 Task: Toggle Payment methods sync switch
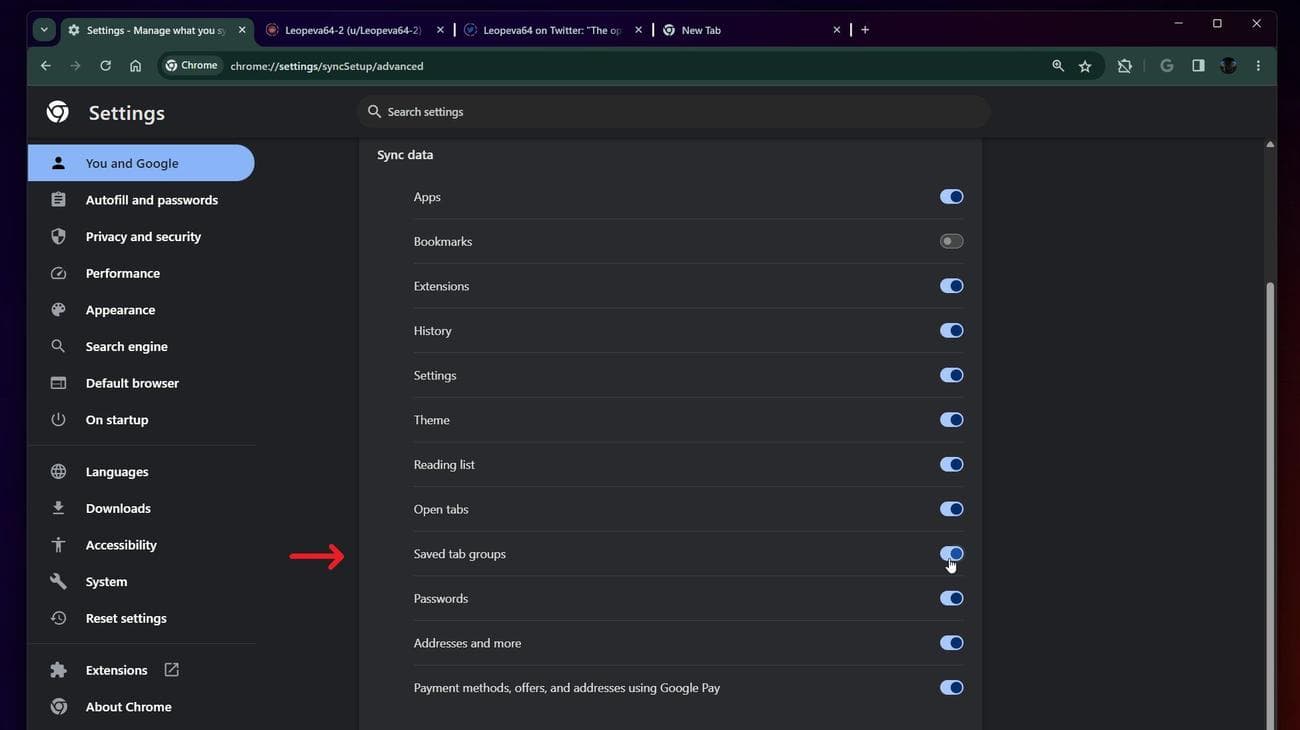click(950, 687)
